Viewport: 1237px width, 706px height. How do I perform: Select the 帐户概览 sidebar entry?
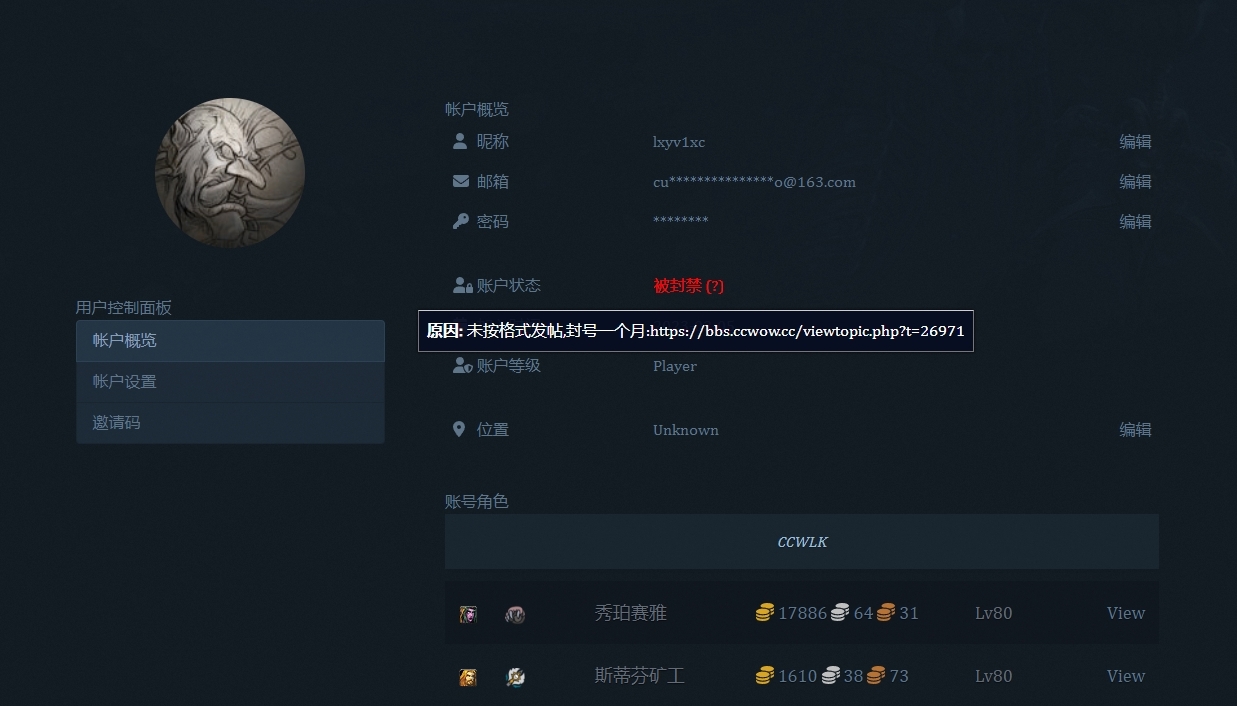[x=230, y=340]
